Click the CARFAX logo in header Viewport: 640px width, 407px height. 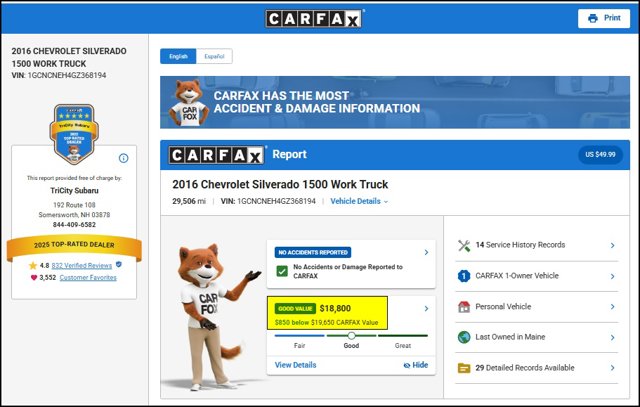313,18
